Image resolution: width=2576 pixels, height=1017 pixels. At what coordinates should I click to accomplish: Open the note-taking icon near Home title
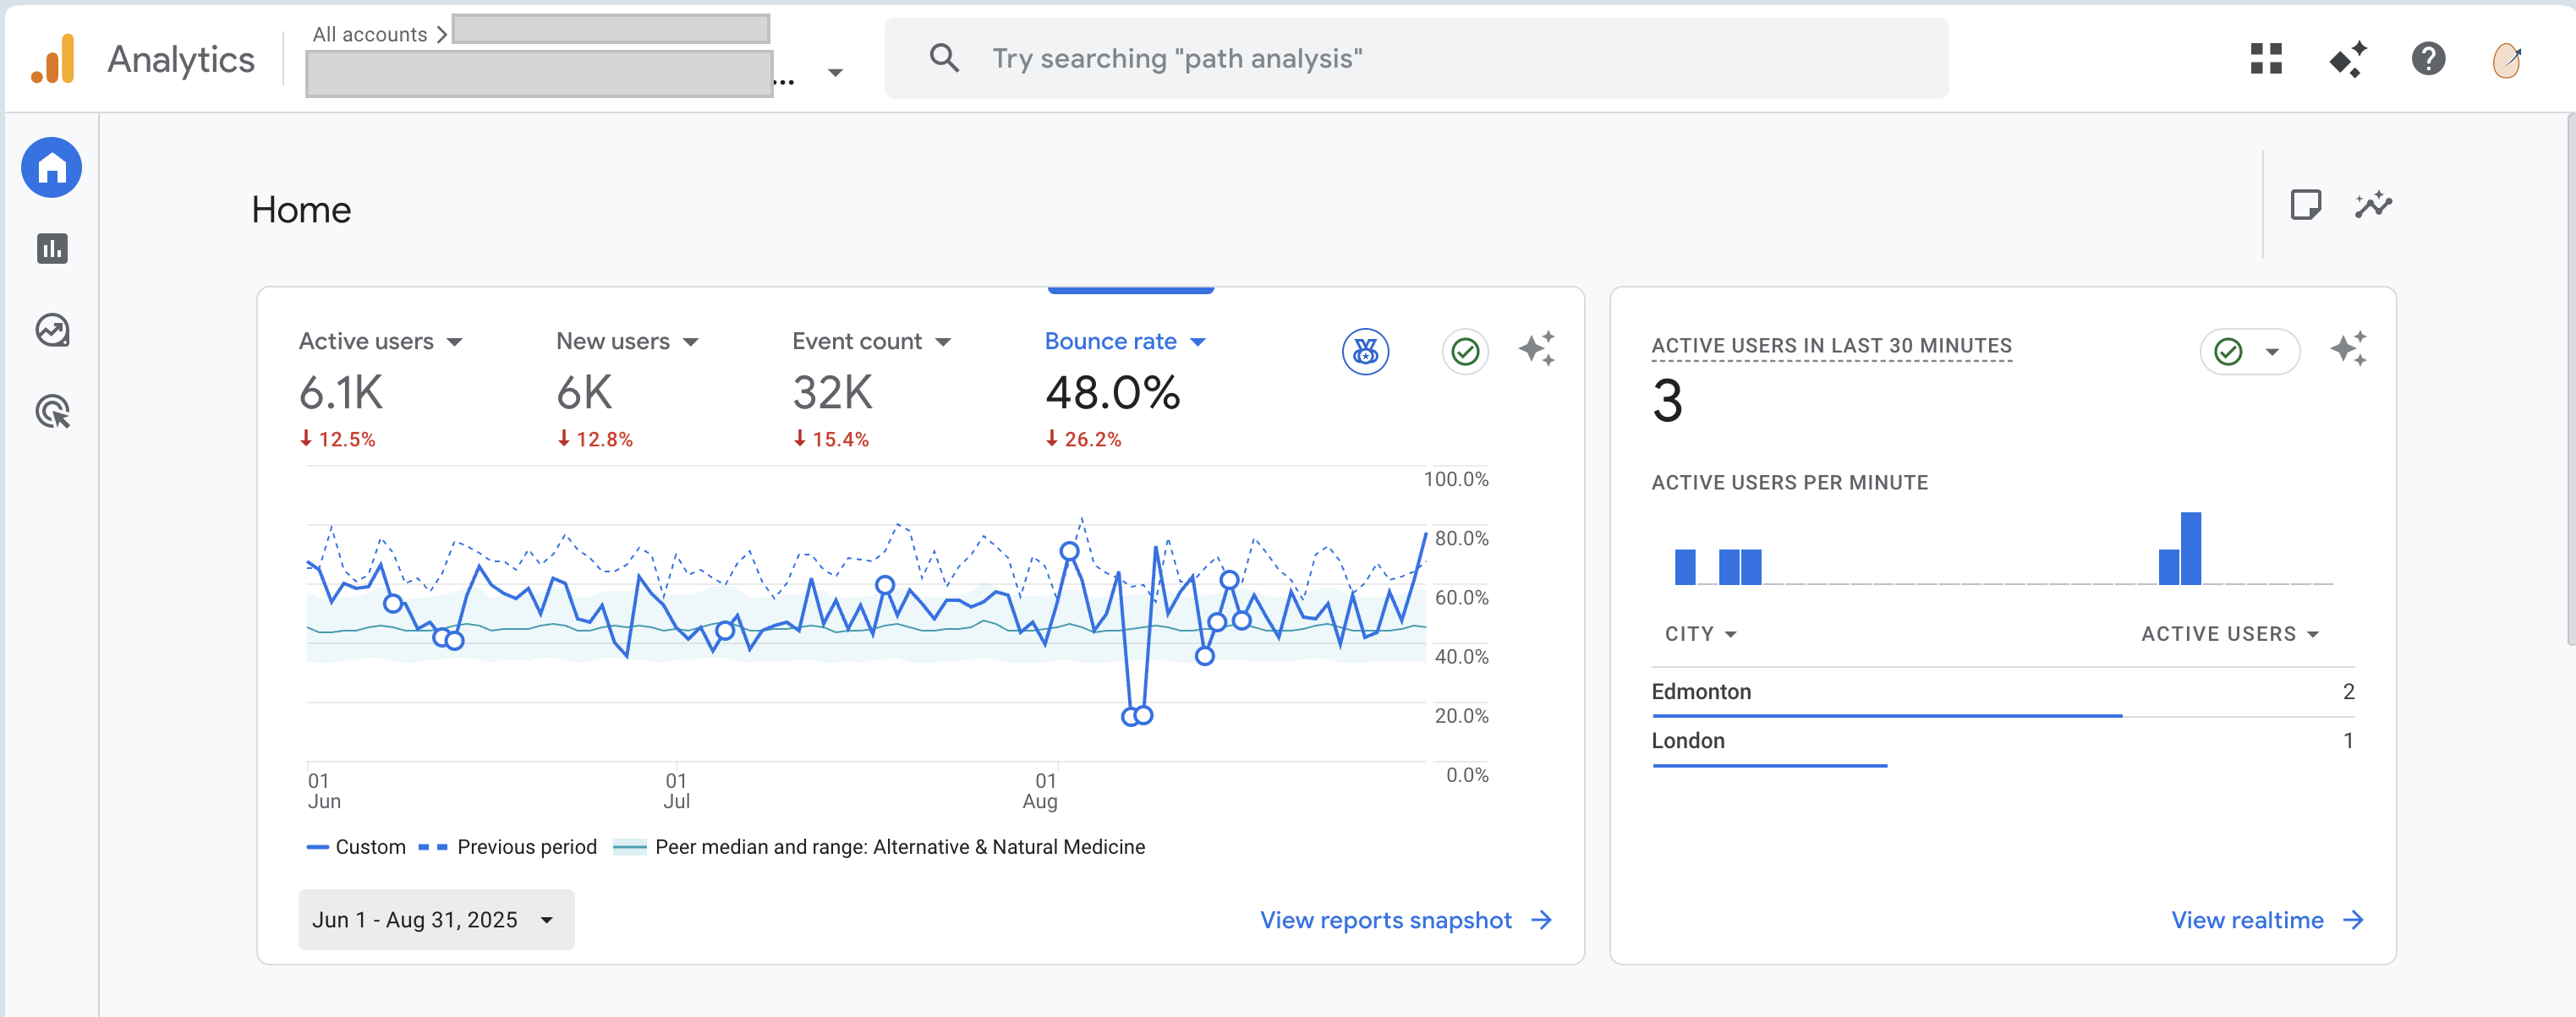point(2307,204)
